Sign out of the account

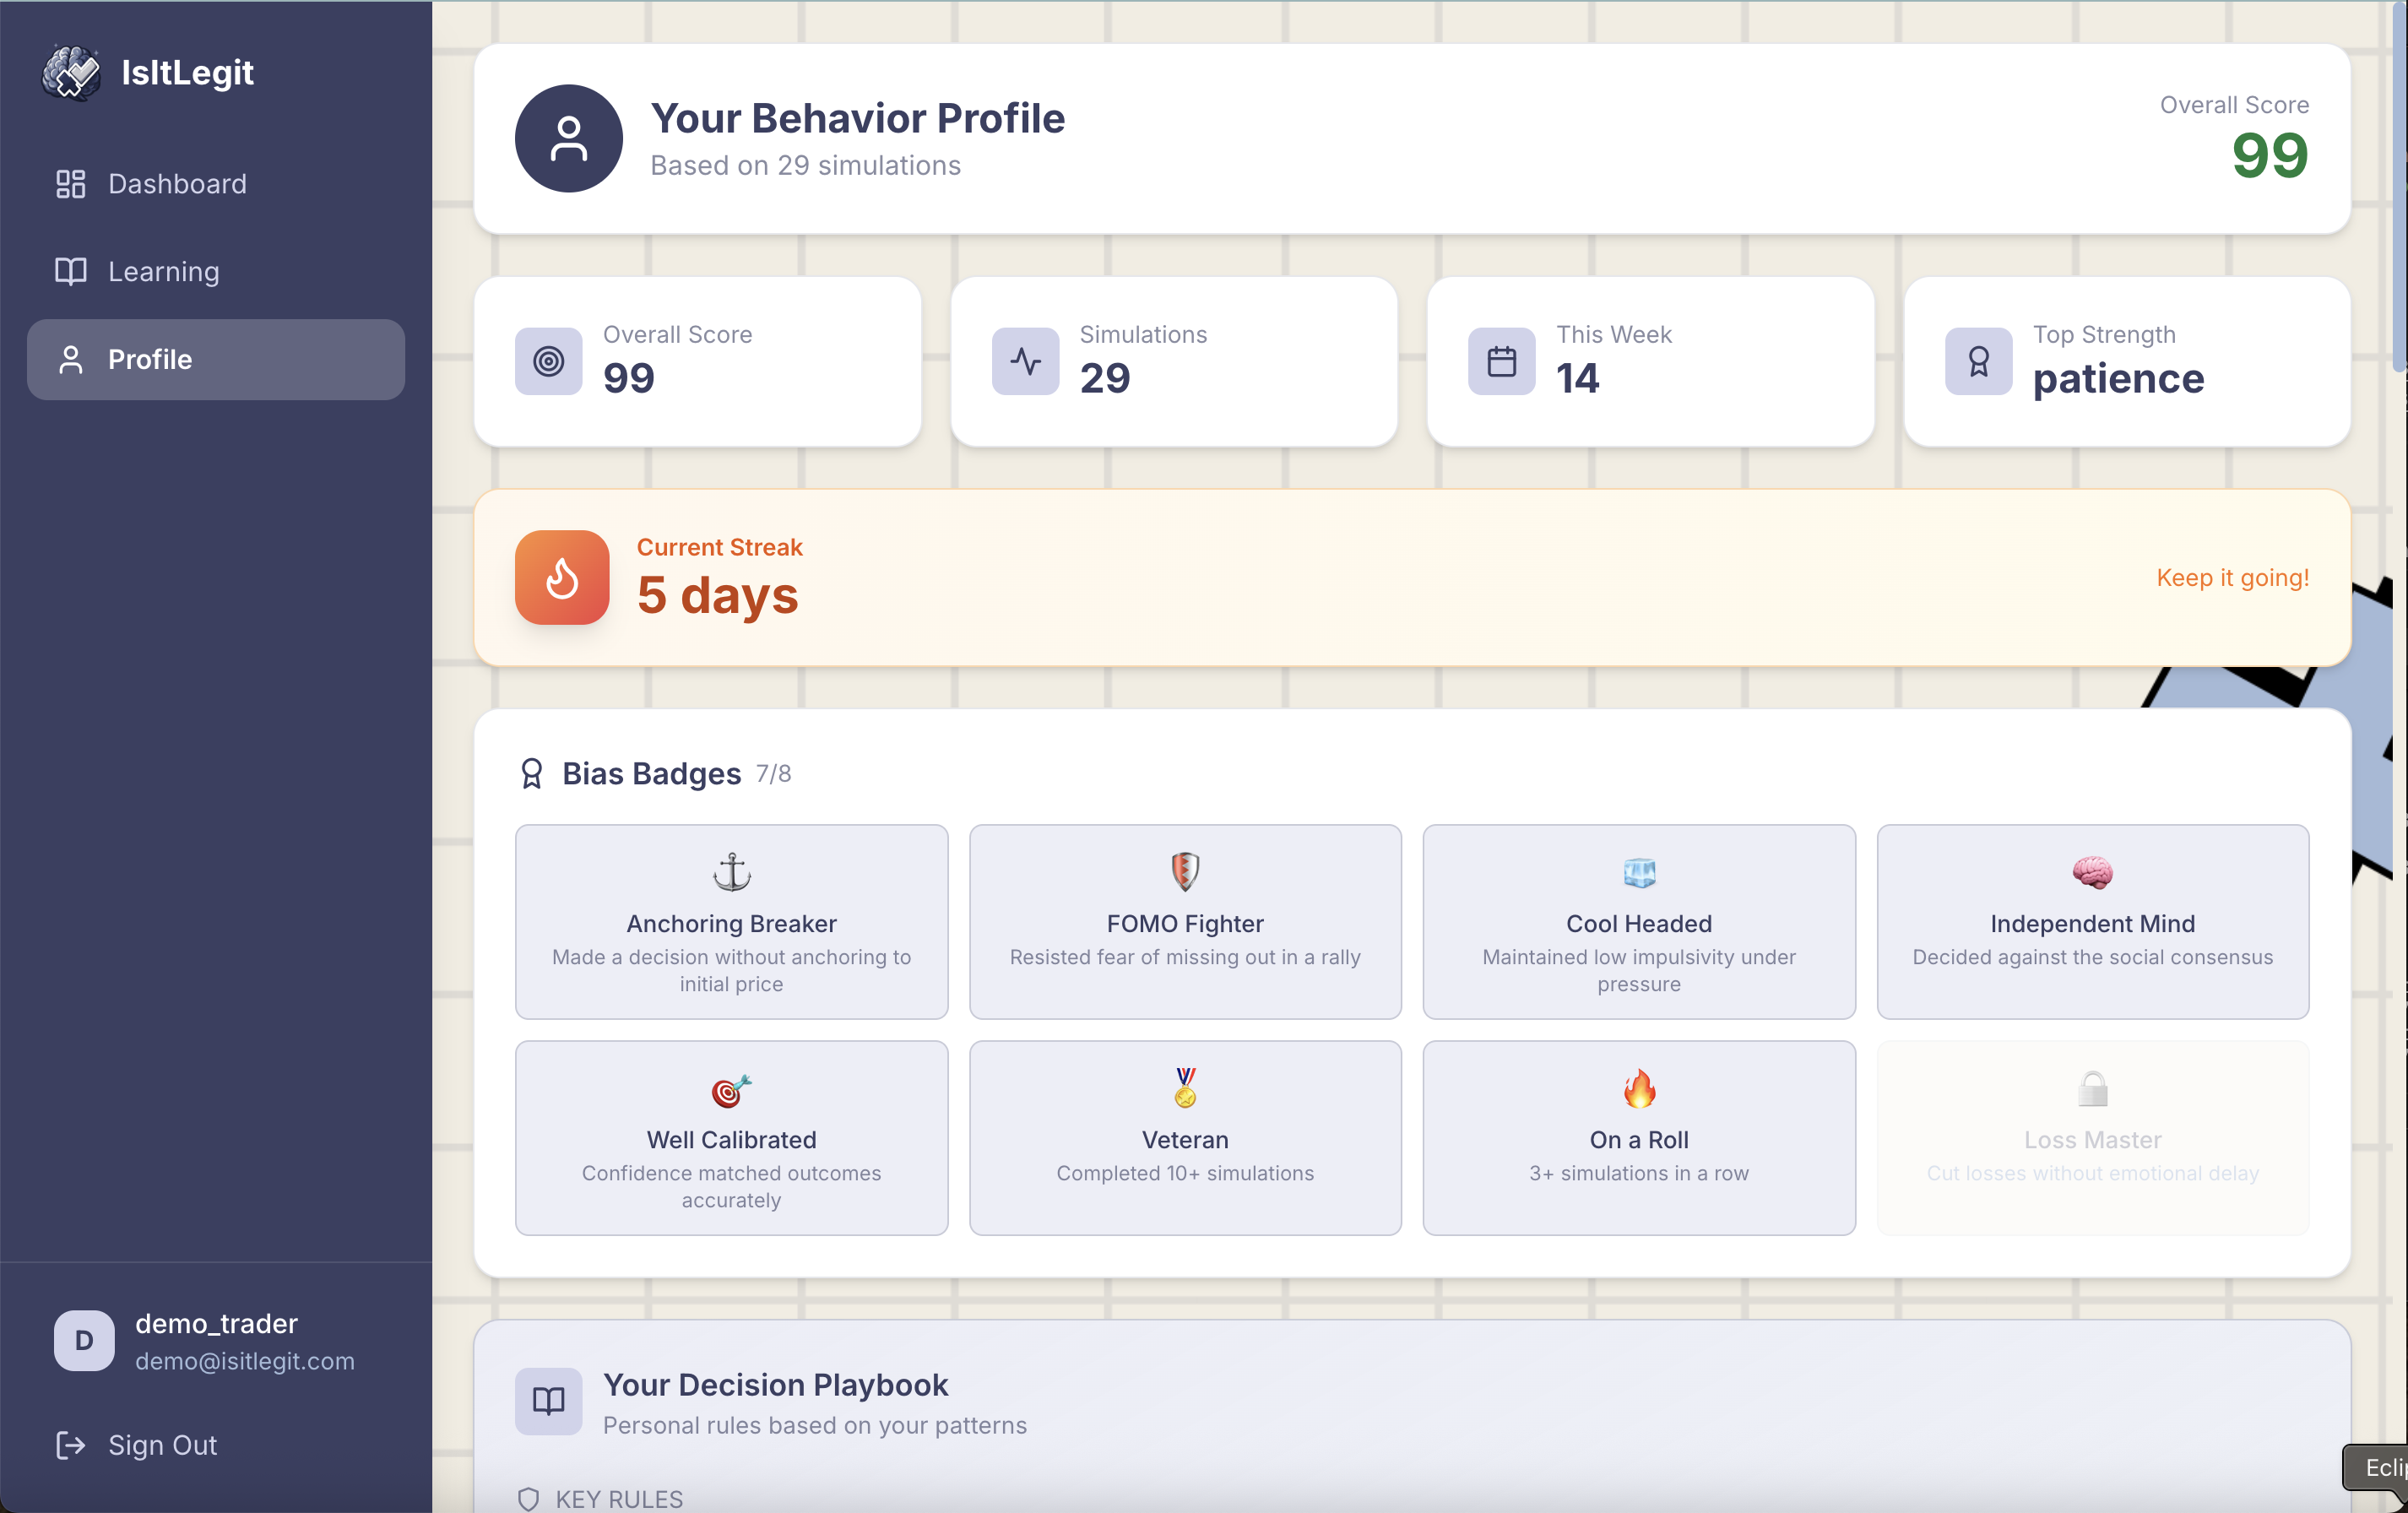161,1445
